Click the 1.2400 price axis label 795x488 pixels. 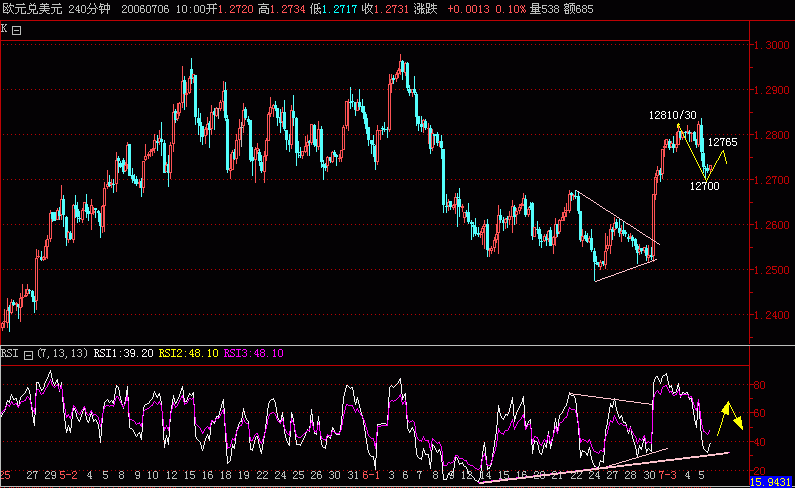[x=772, y=315]
